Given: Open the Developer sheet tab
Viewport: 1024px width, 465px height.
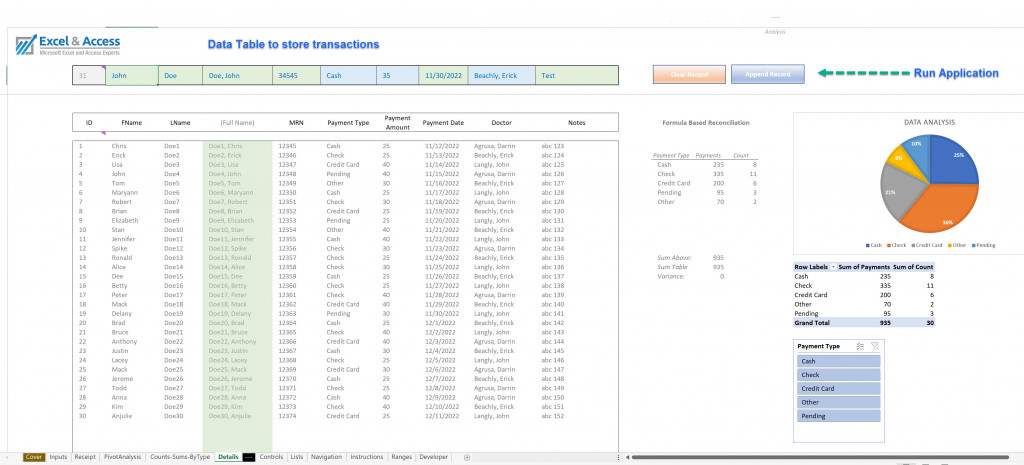Looking at the screenshot, I should coord(434,457).
